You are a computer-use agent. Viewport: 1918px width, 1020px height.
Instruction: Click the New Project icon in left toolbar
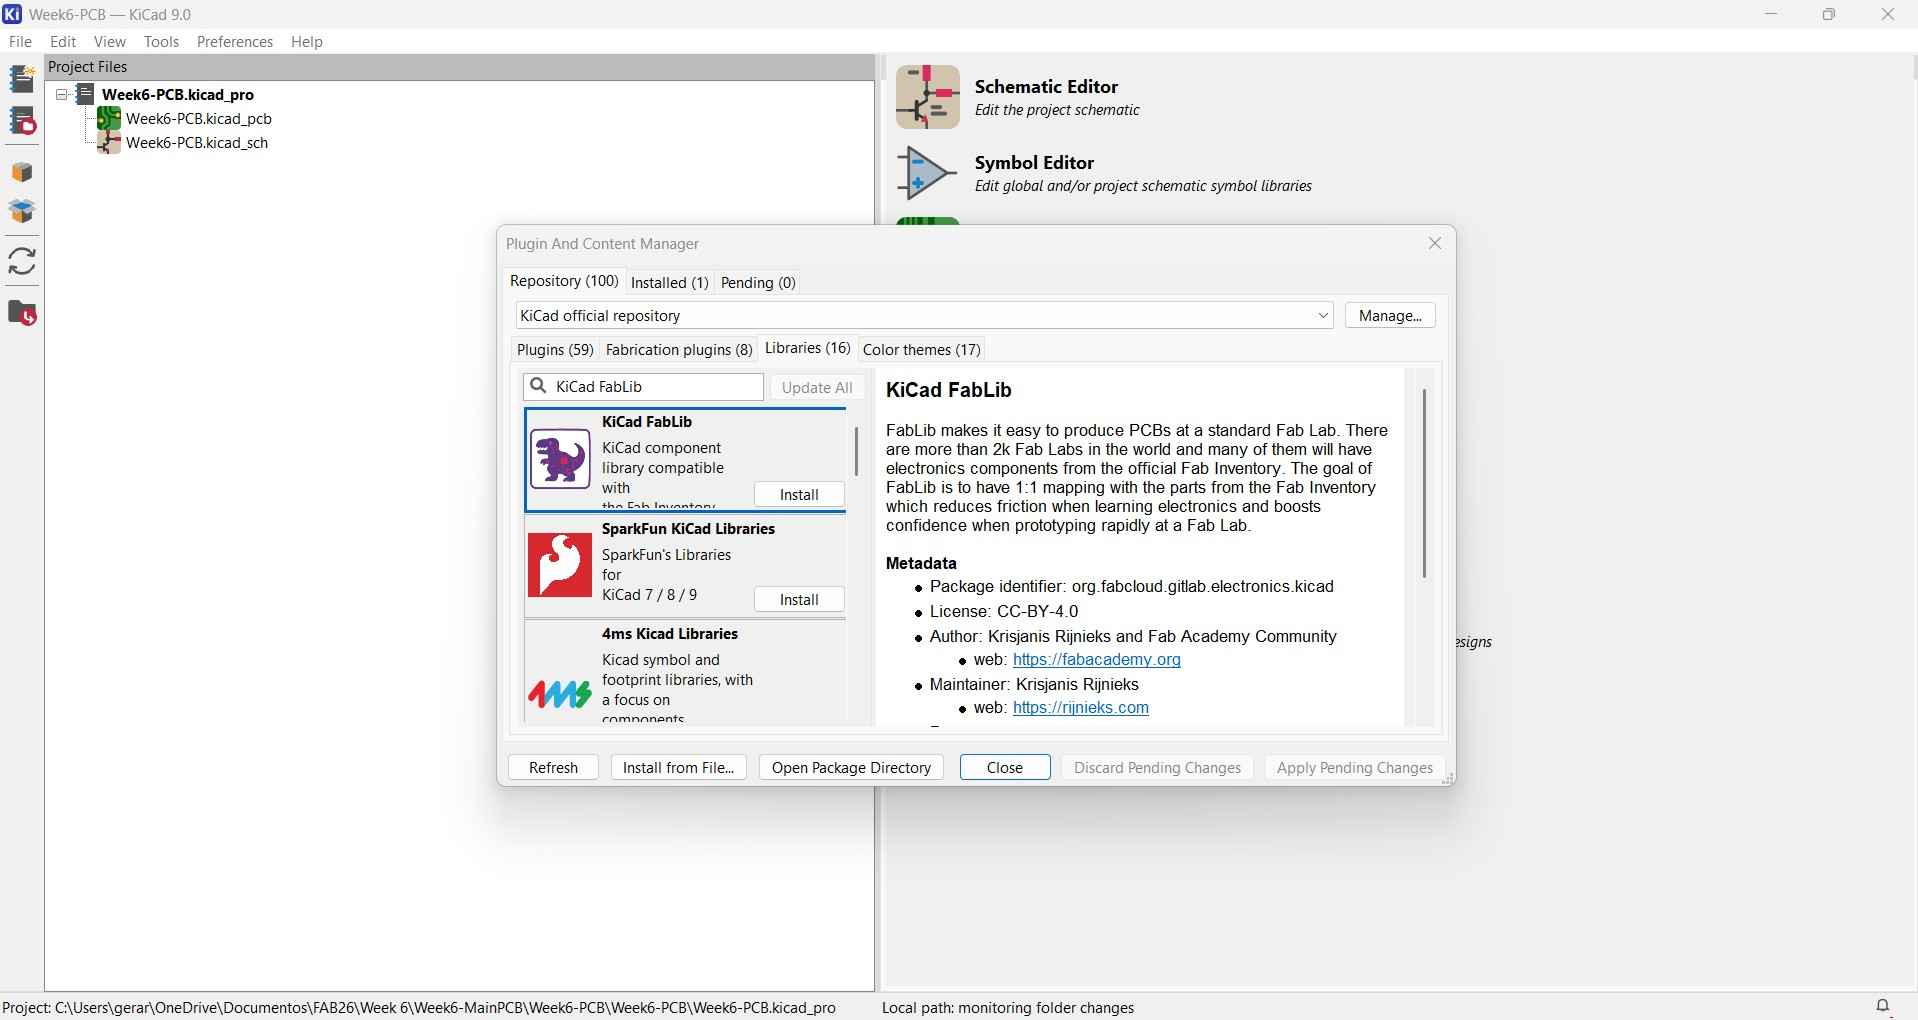[22, 79]
